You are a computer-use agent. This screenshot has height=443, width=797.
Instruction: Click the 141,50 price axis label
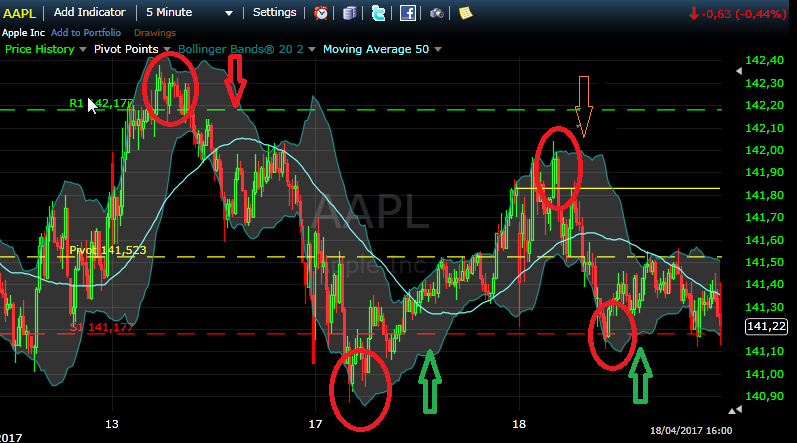[764, 262]
